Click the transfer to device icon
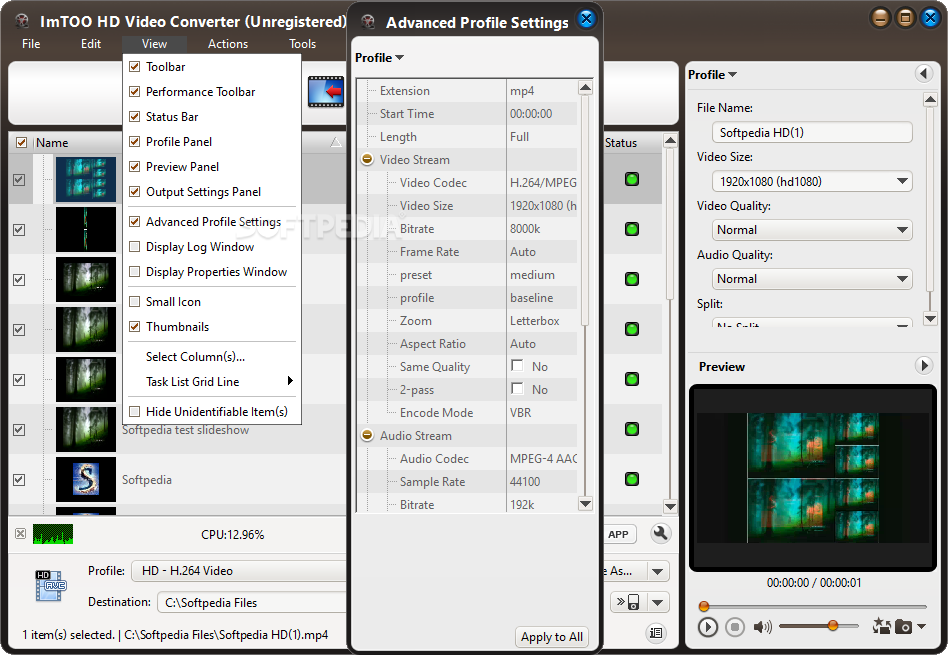The image size is (948, 655). [x=628, y=602]
